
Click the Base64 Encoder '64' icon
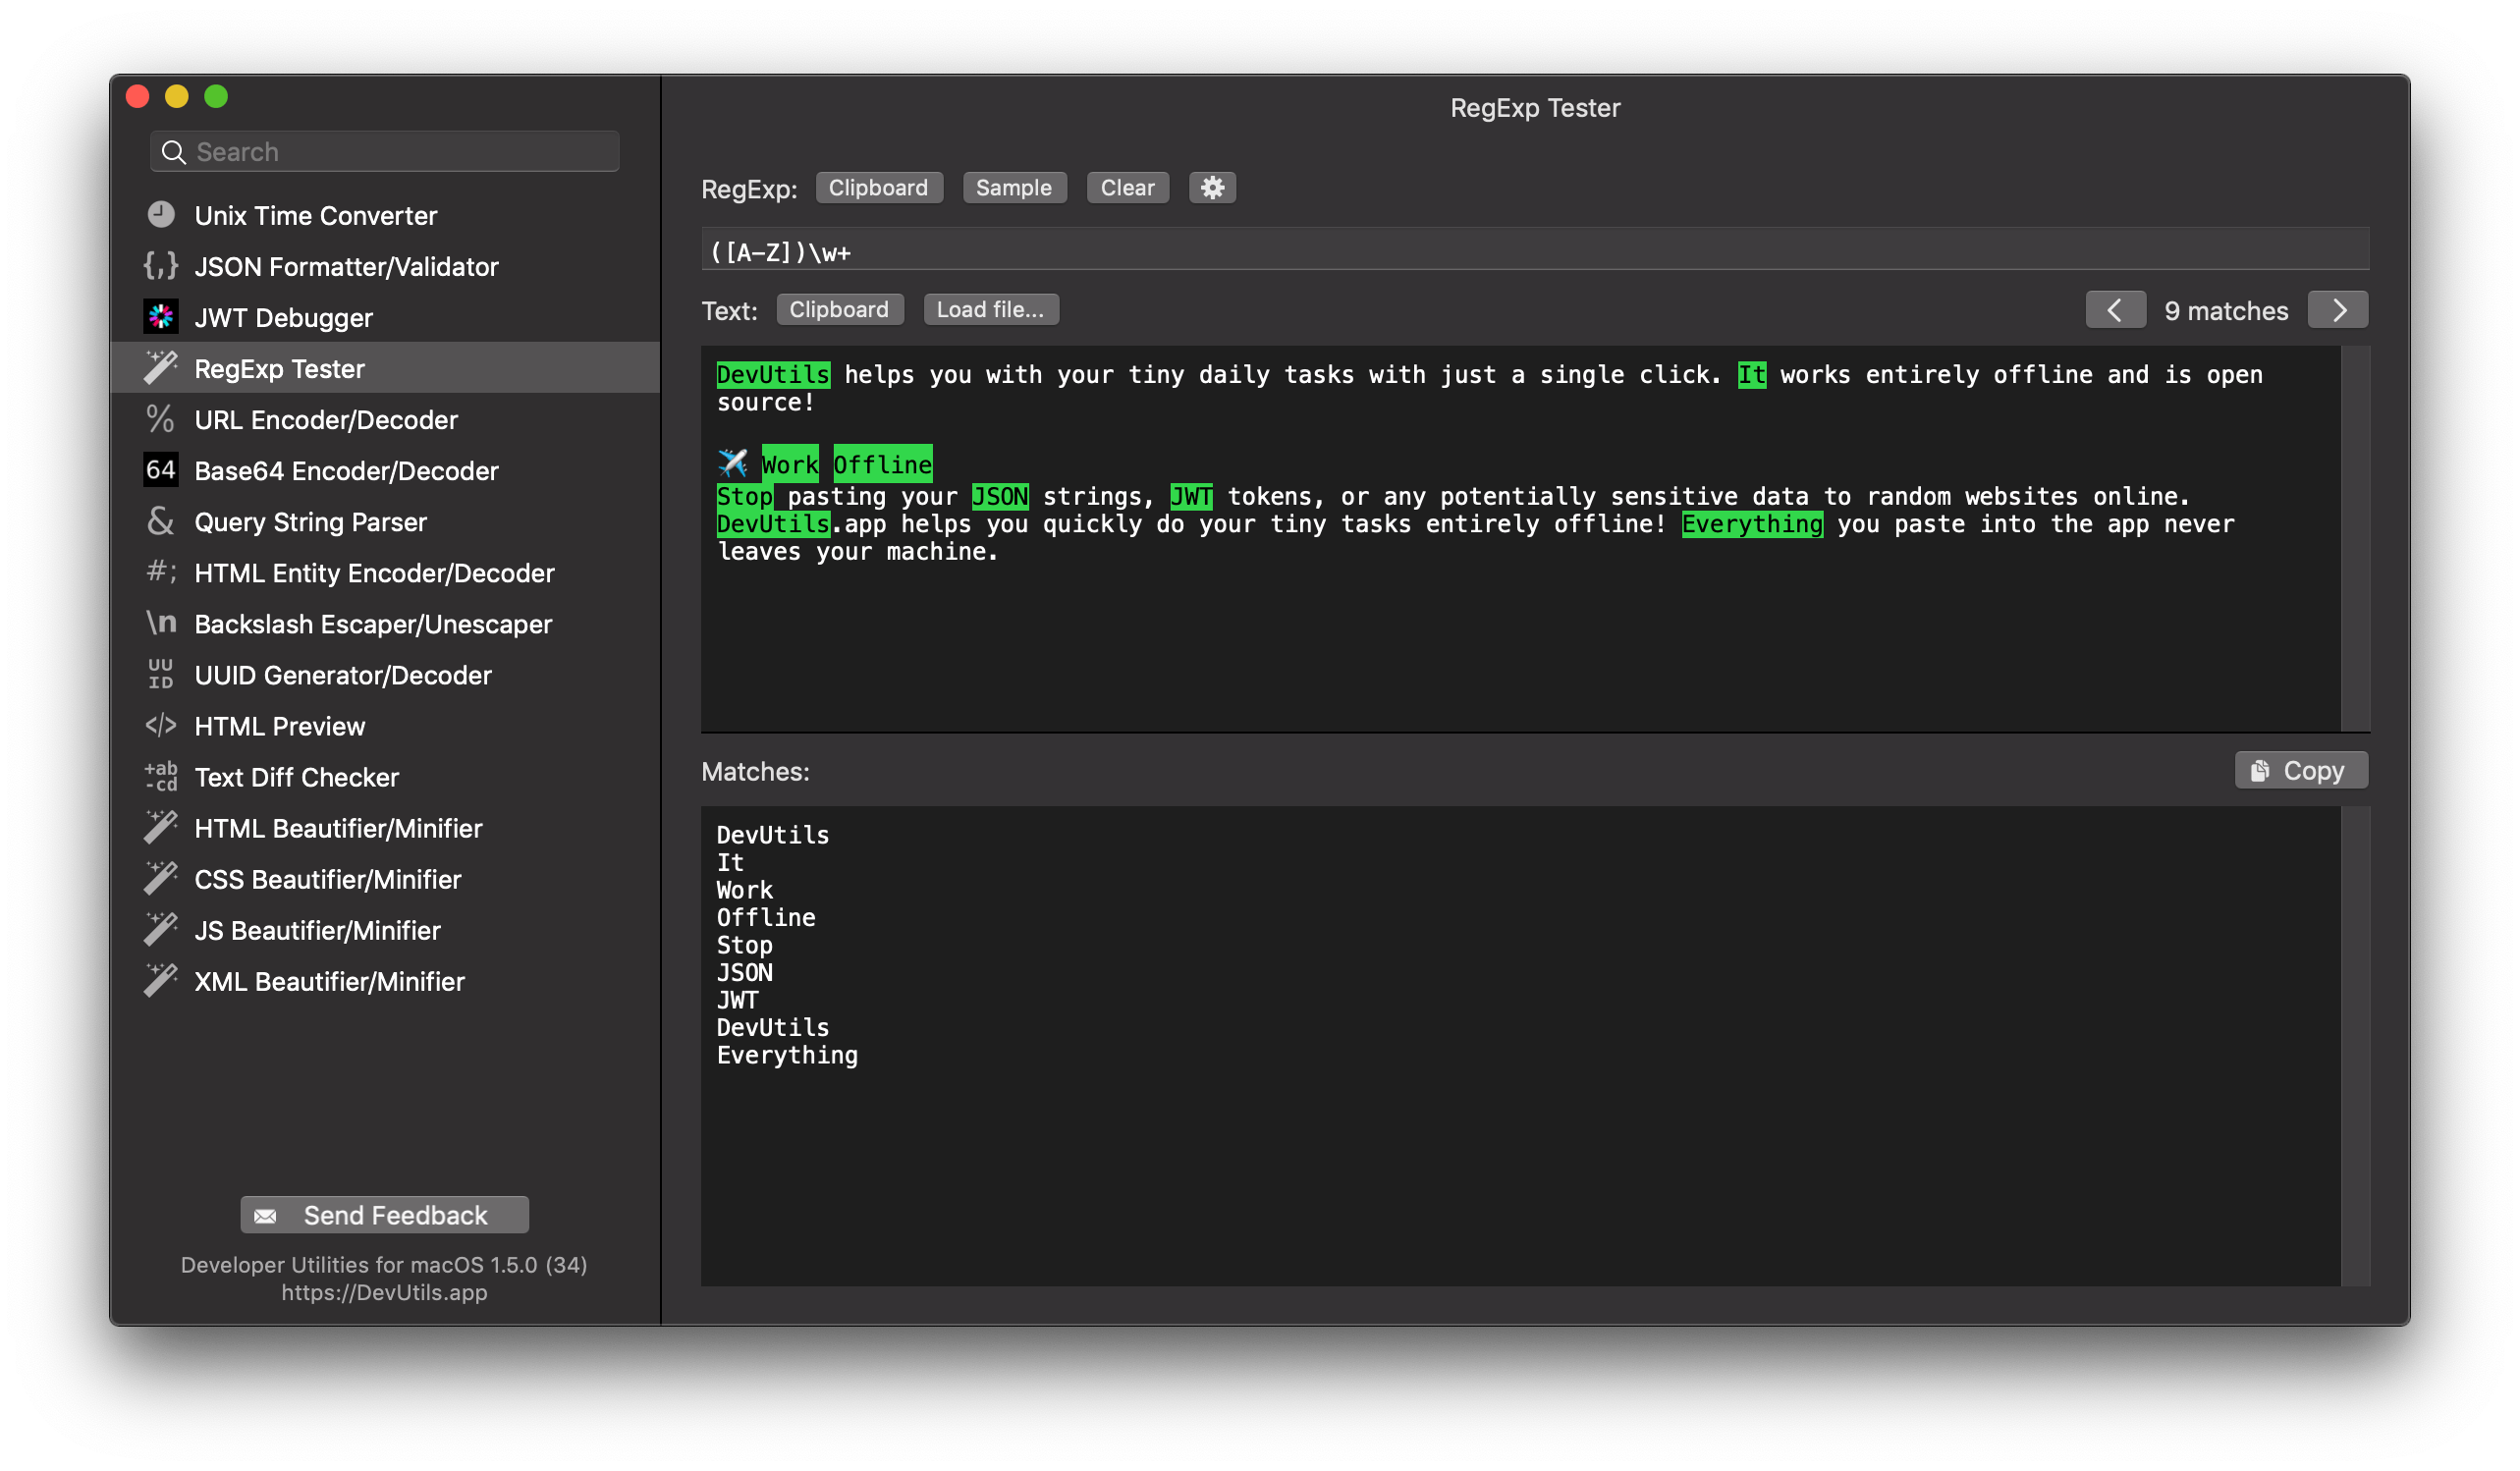[x=161, y=470]
